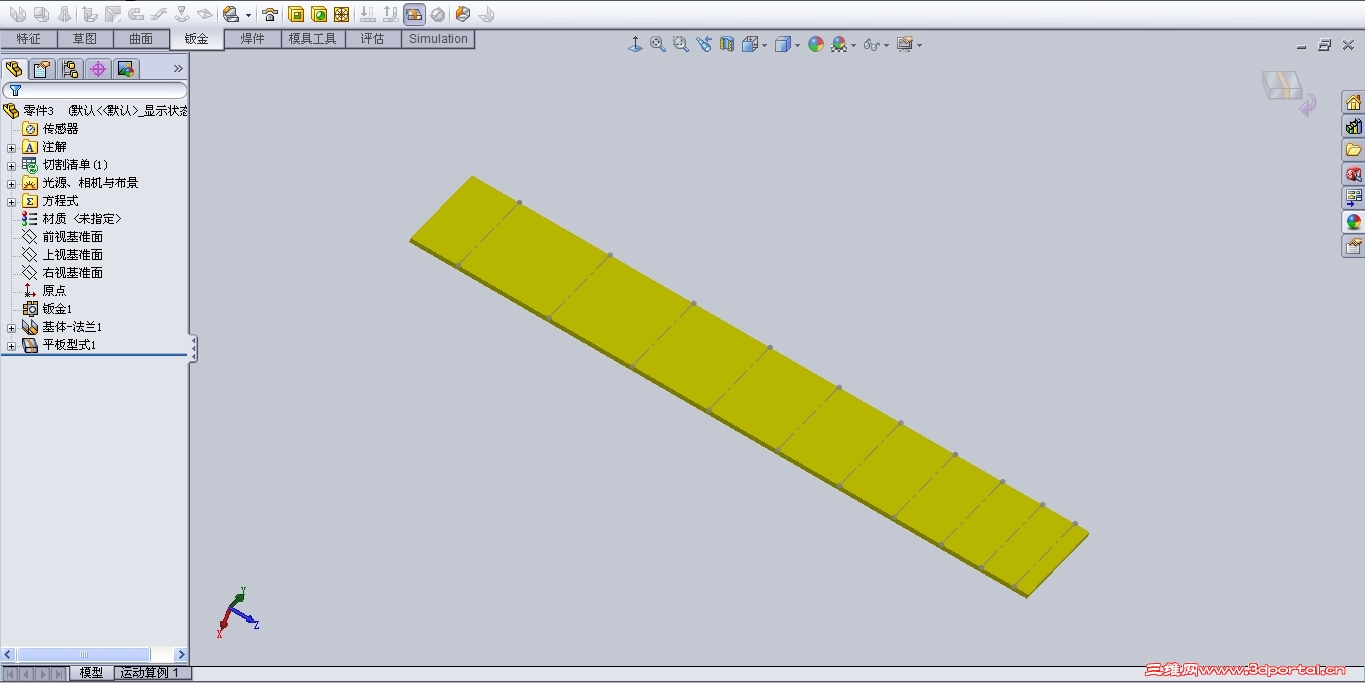Image resolution: width=1365 pixels, height=683 pixels.
Task: Switch to the 运动算例 1 bottom tab
Action: point(152,673)
